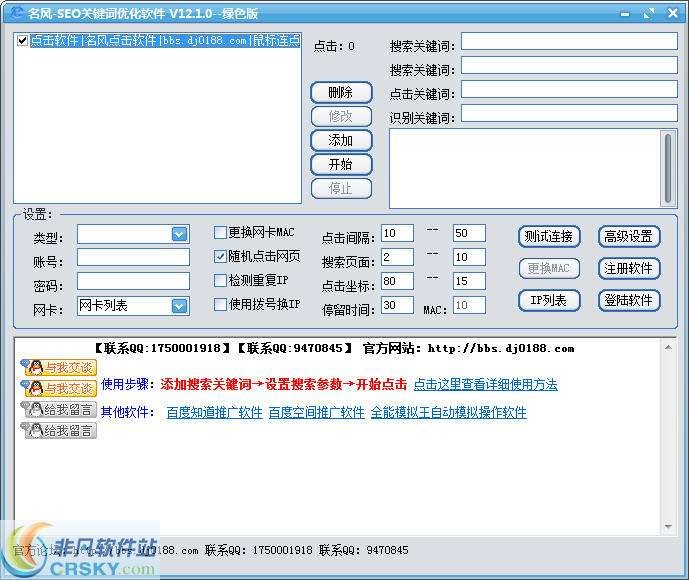Click the 删除 button

click(341, 92)
